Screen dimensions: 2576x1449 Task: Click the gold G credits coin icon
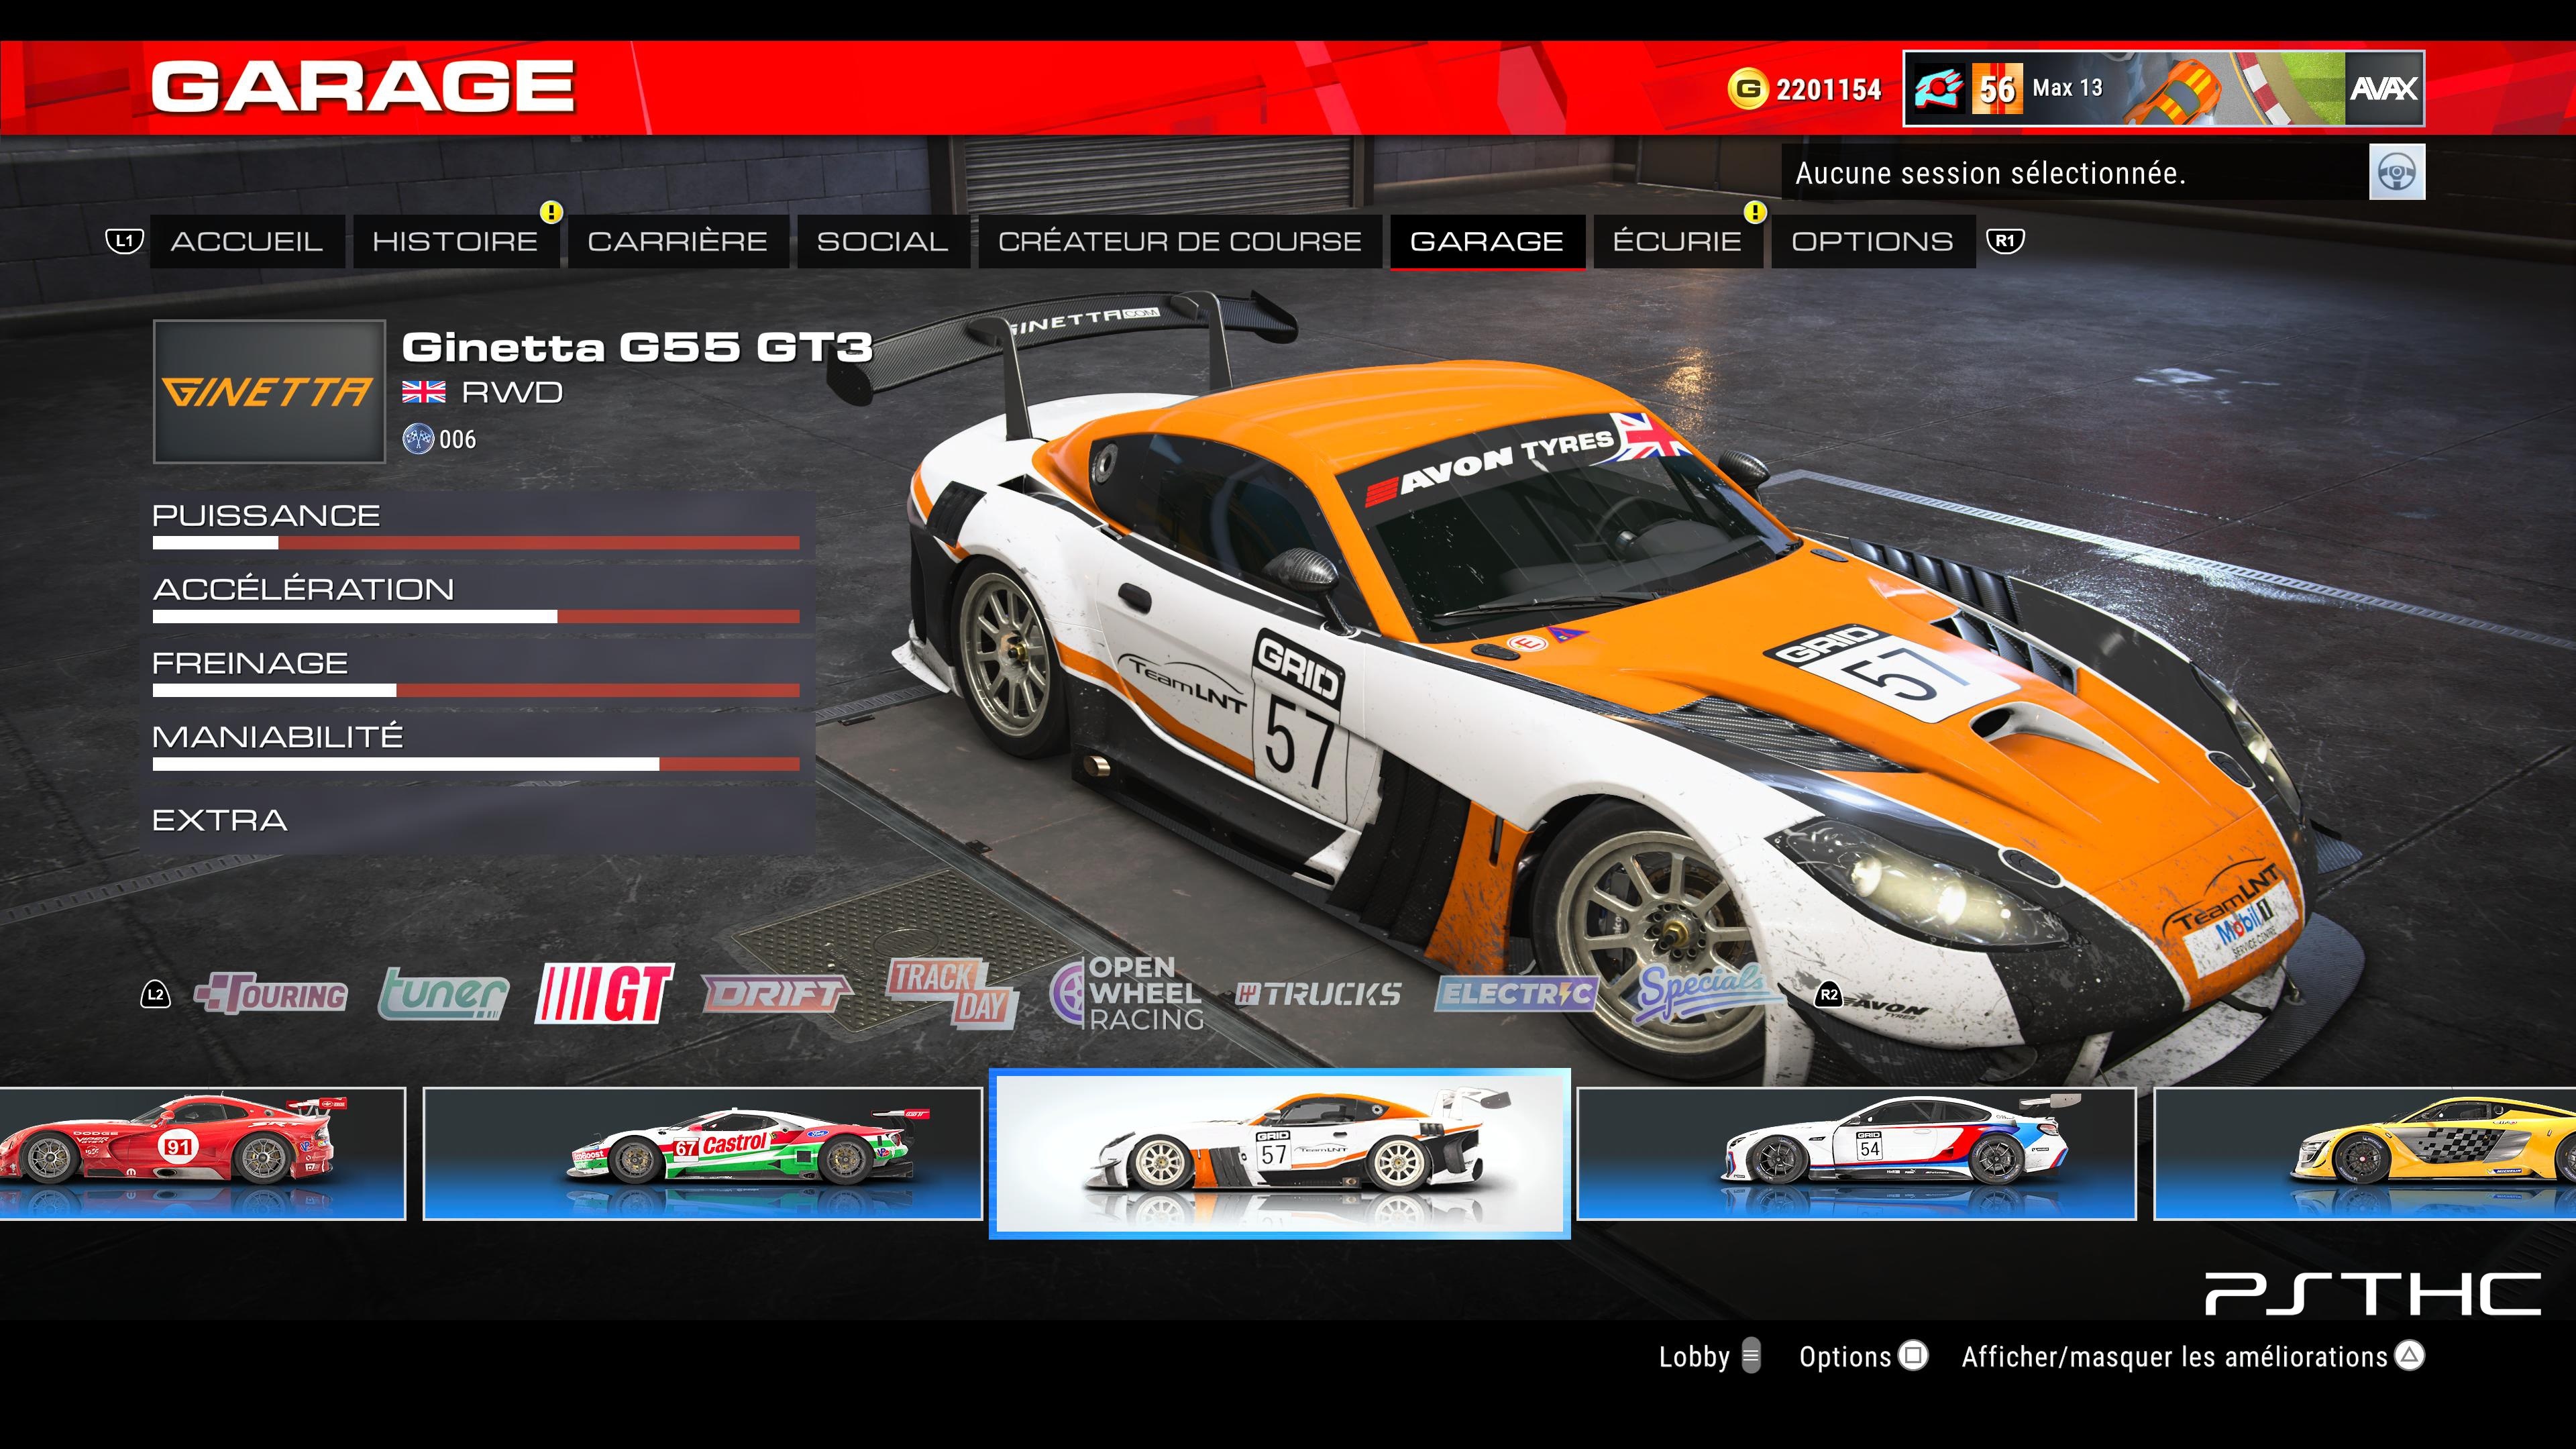[x=1747, y=89]
